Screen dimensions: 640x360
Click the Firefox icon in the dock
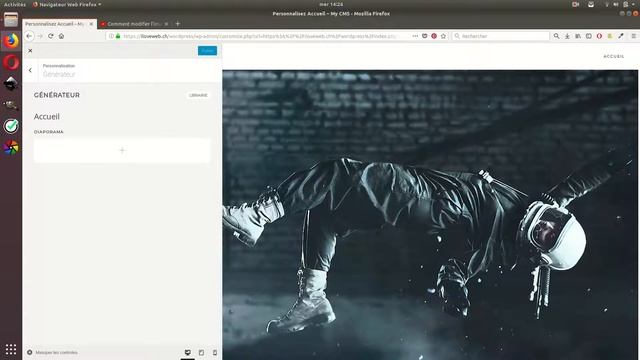point(11,41)
